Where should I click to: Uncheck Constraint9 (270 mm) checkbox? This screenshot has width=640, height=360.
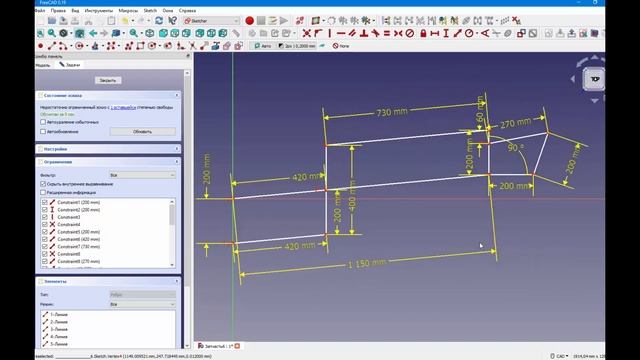coord(45,261)
